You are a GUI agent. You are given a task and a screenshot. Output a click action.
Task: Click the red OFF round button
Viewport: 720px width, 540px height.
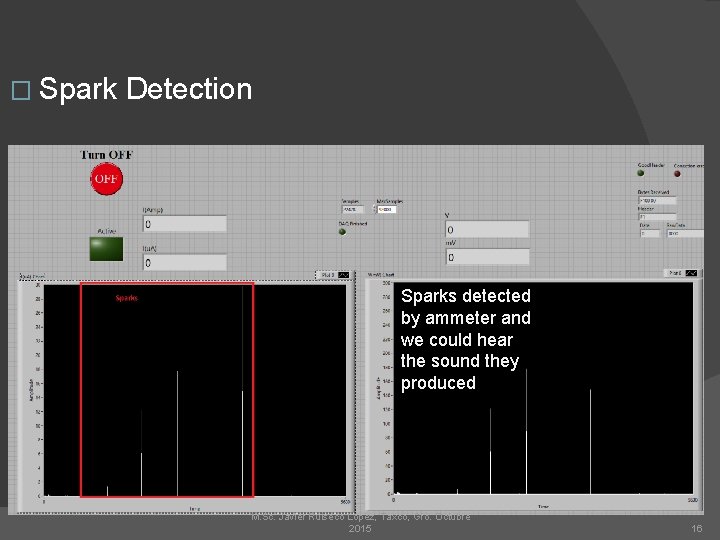pyautogui.click(x=107, y=179)
